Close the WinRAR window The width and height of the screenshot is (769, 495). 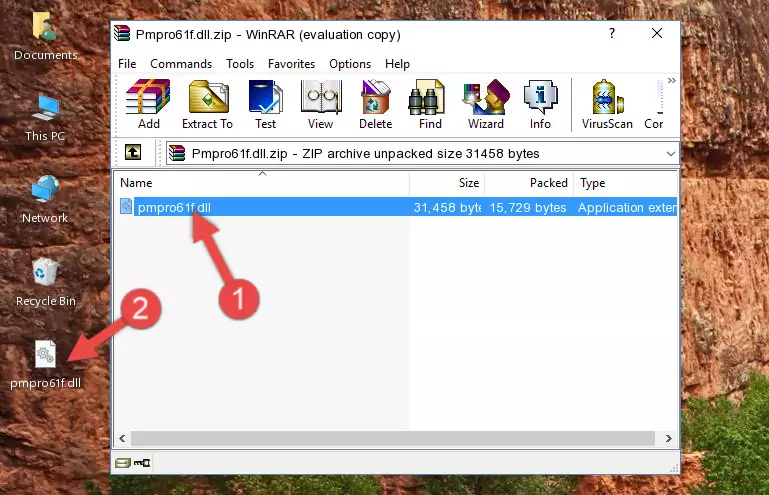(657, 33)
